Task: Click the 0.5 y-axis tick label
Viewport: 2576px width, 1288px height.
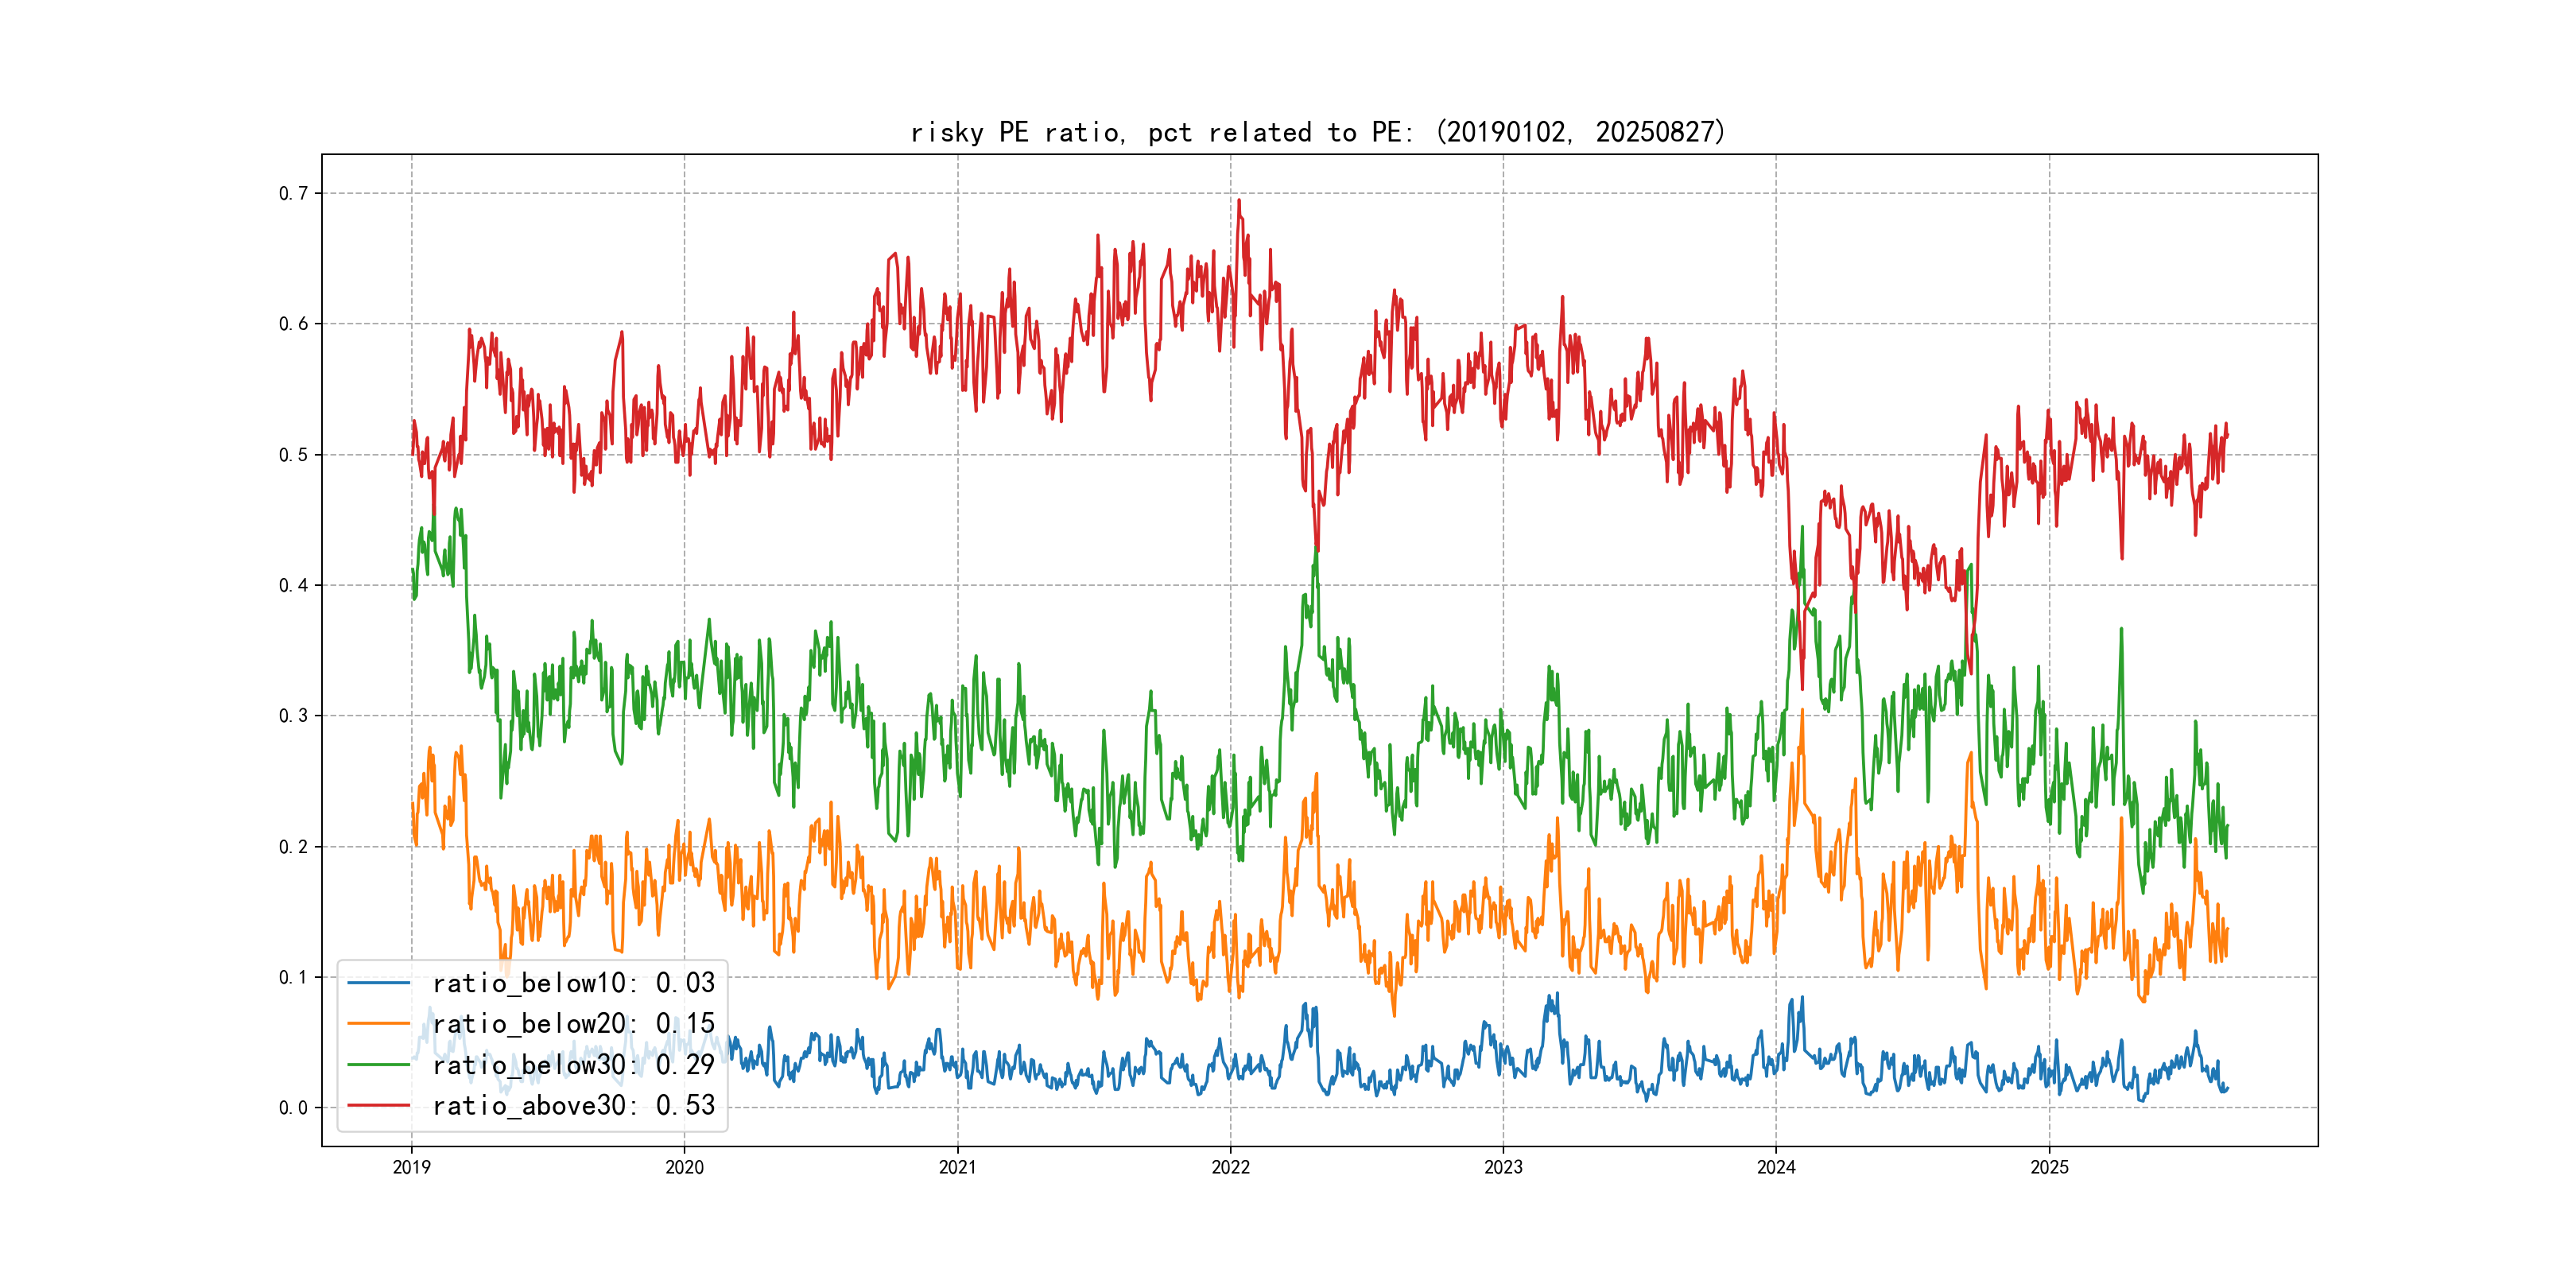Action: point(293,455)
